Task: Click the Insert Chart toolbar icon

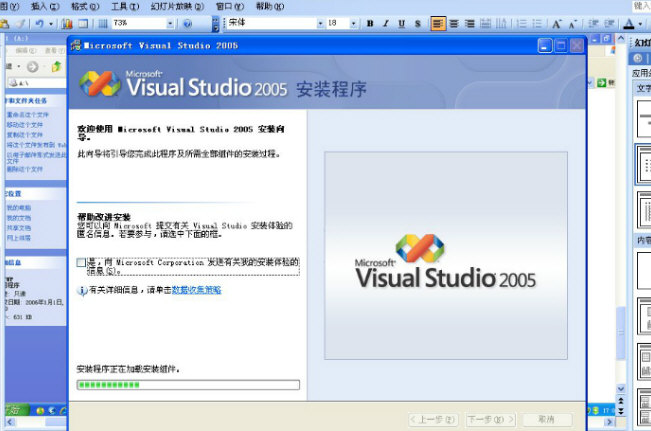Action: (67, 24)
